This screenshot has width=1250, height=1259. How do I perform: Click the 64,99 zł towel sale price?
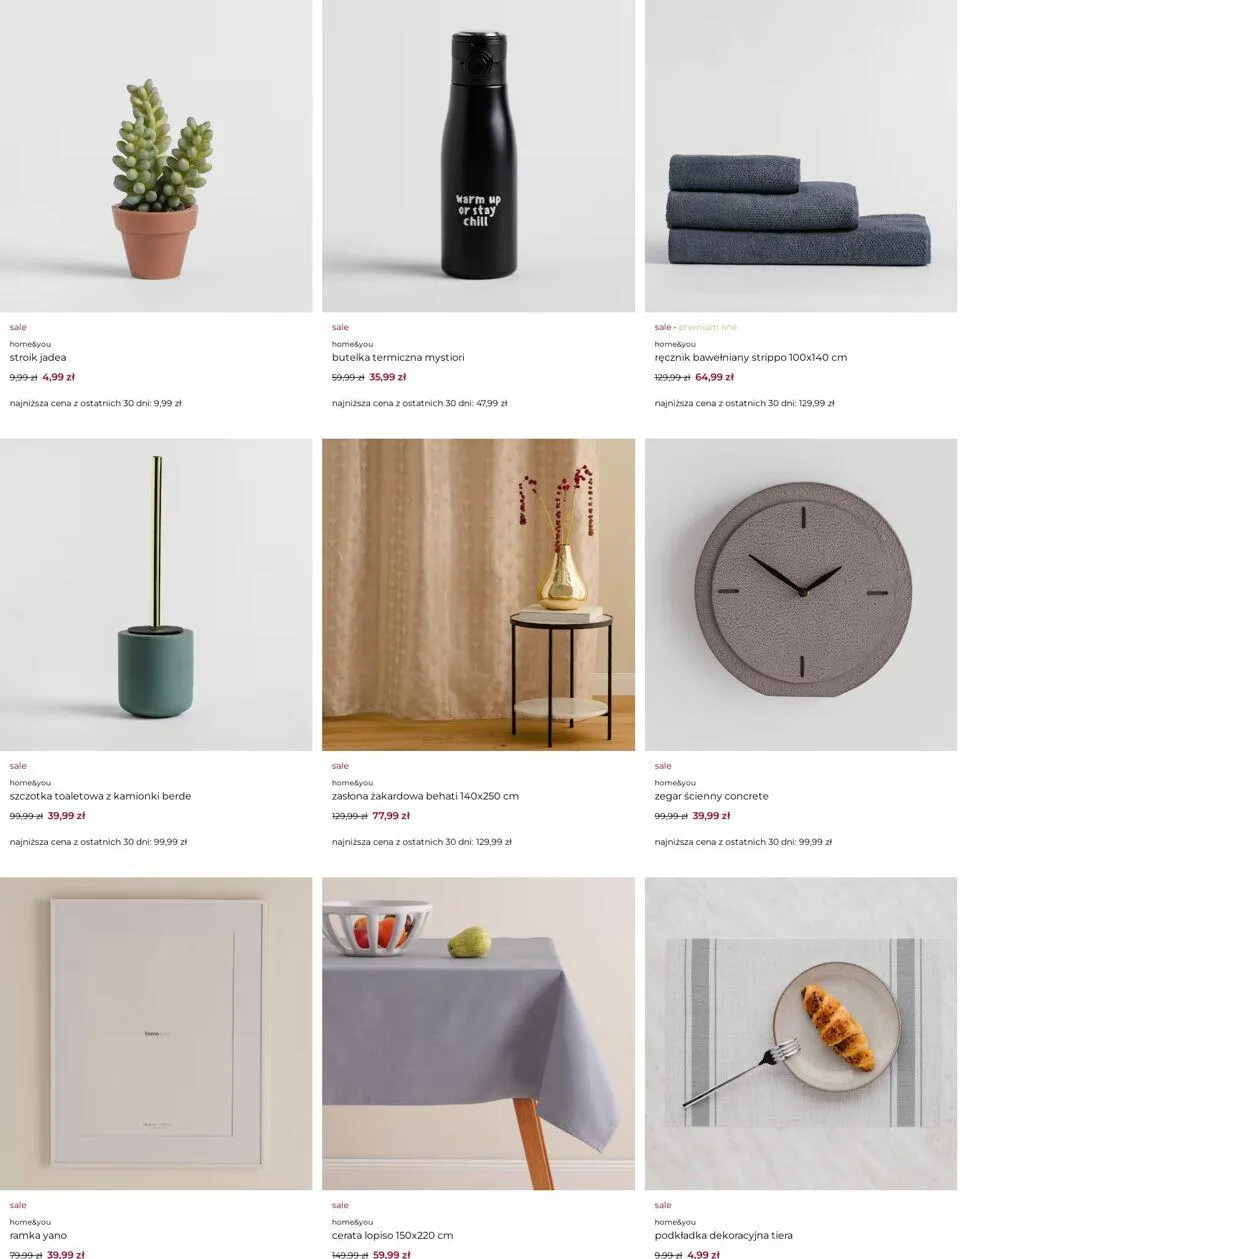(x=715, y=378)
